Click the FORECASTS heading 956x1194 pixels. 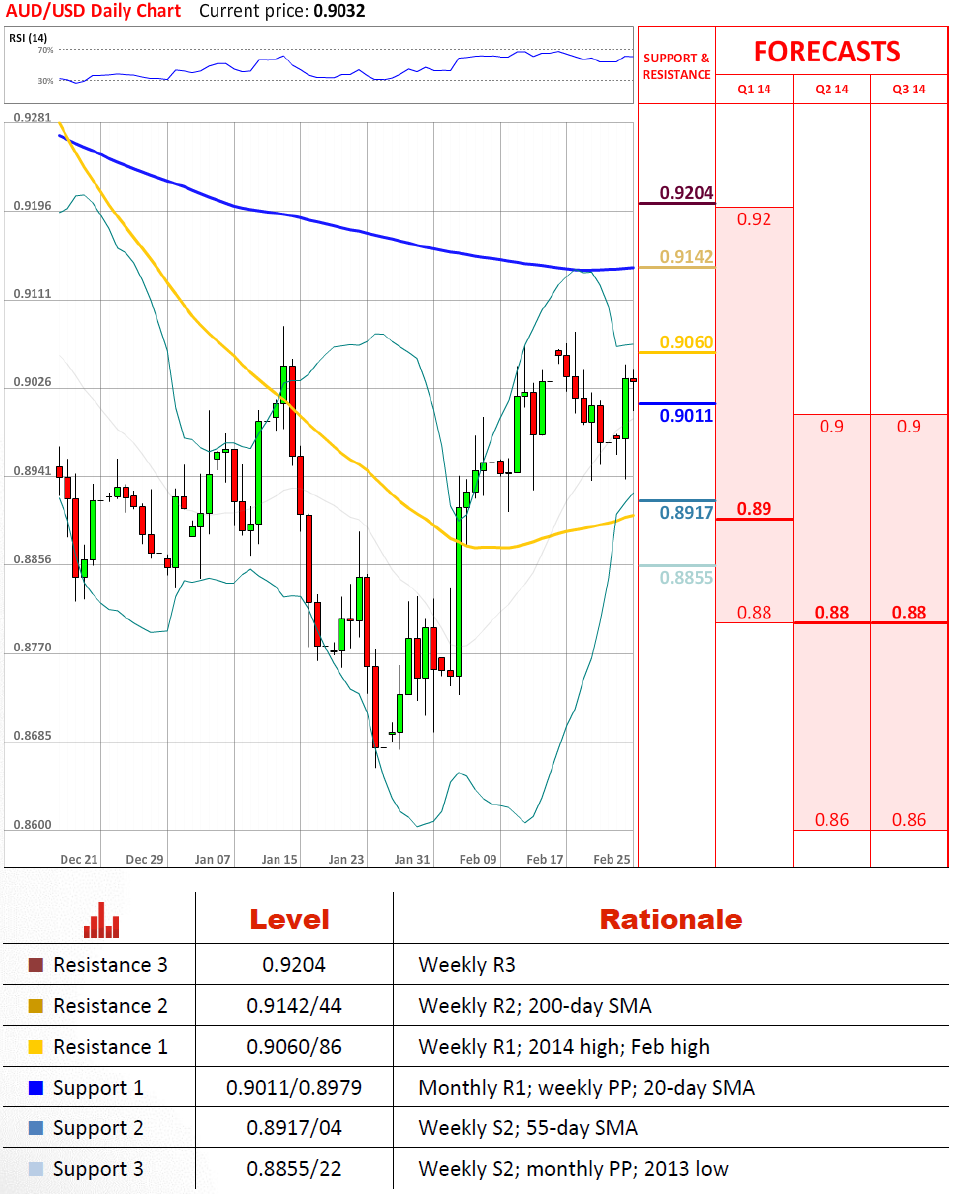827,52
